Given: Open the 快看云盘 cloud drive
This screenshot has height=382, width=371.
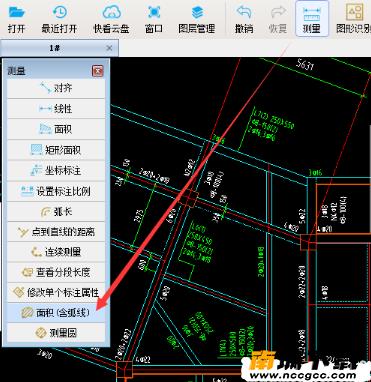Looking at the screenshot, I should coord(111,18).
